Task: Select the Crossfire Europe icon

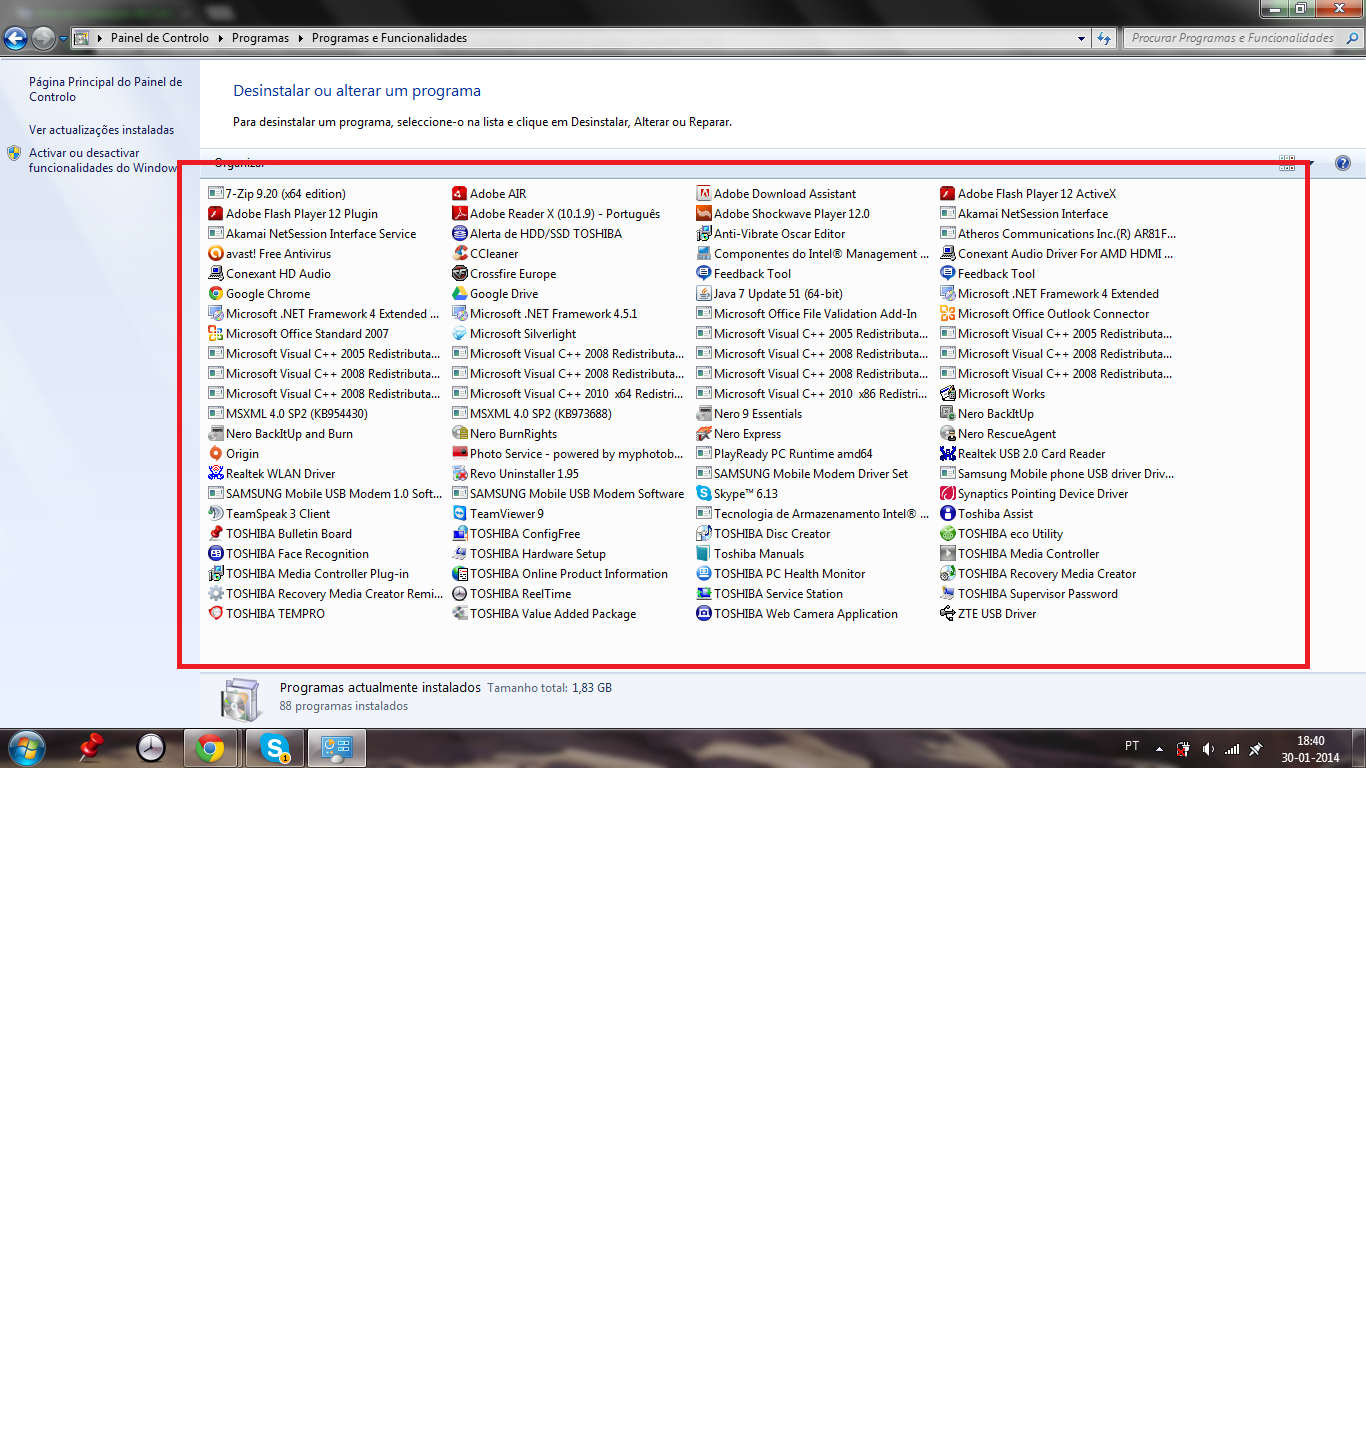Action: (459, 273)
